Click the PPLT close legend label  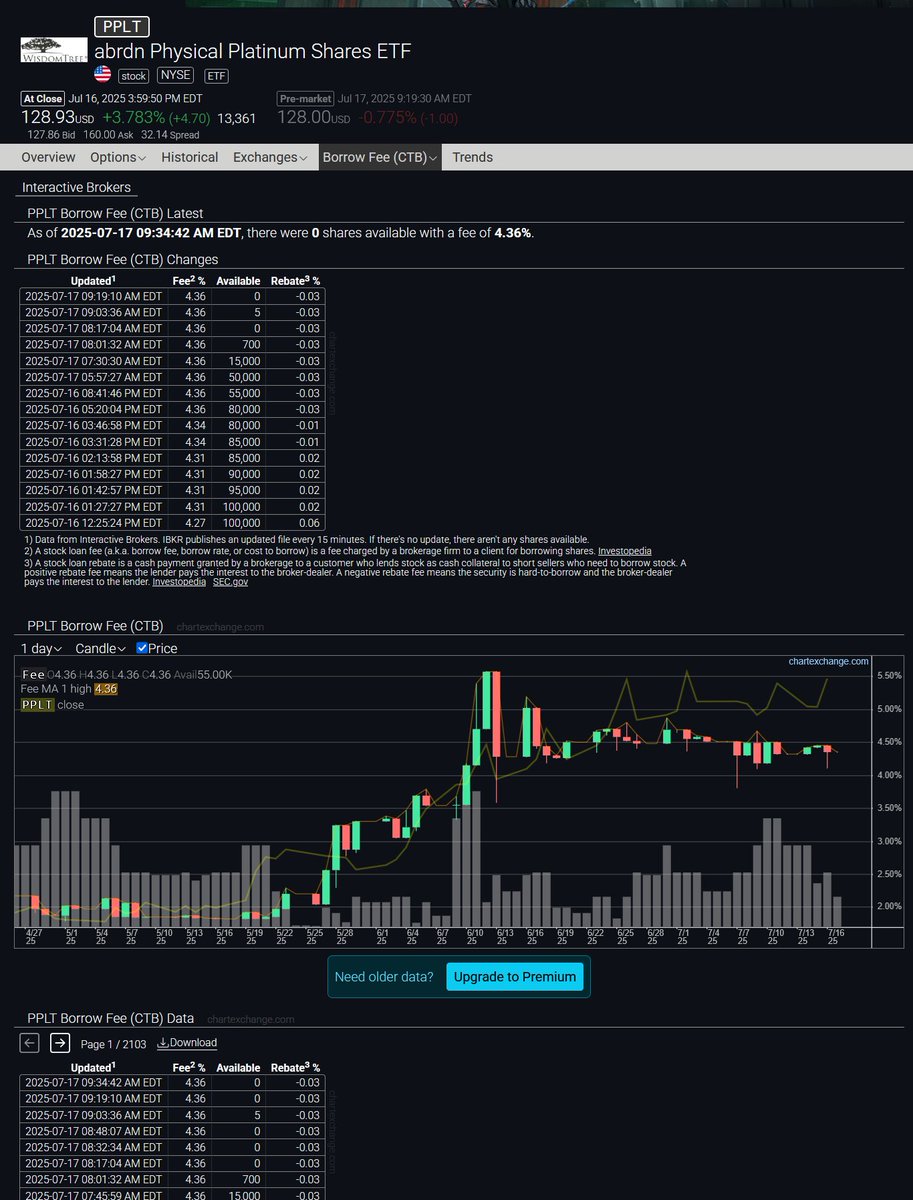point(53,705)
